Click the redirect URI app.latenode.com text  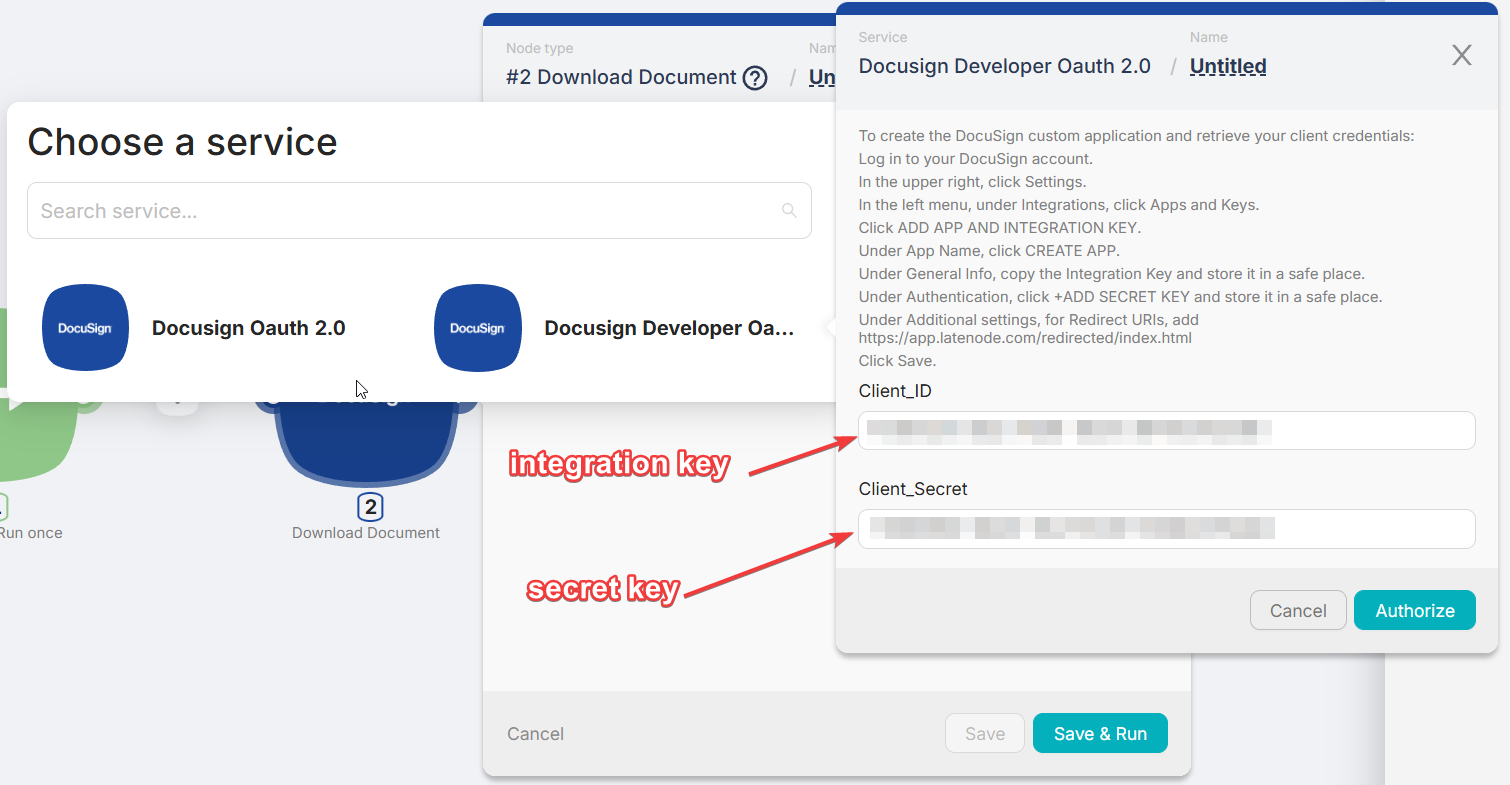pos(1025,338)
